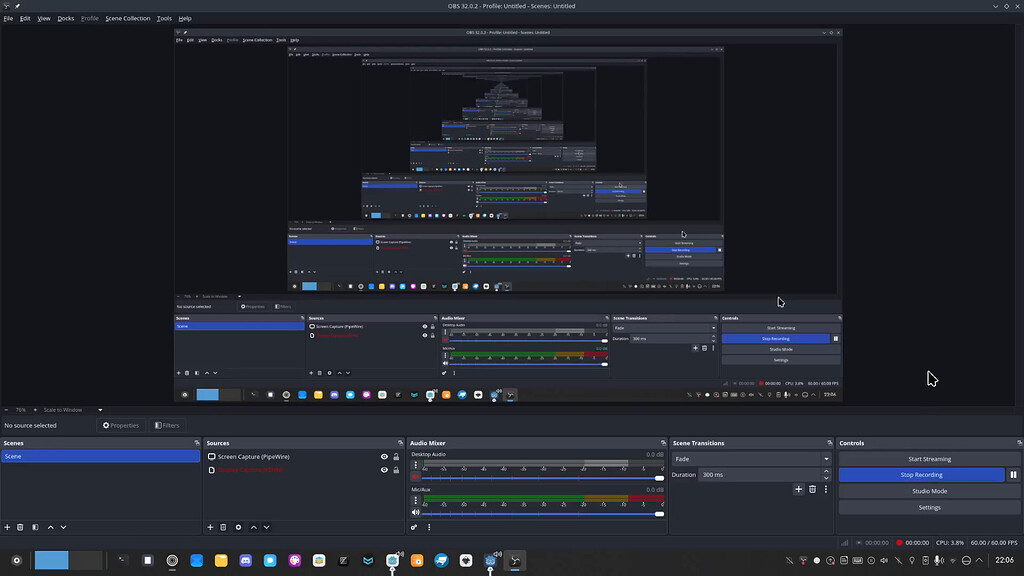
Task: Open Audio Mixer bottom three-dot menu
Action: point(429,527)
